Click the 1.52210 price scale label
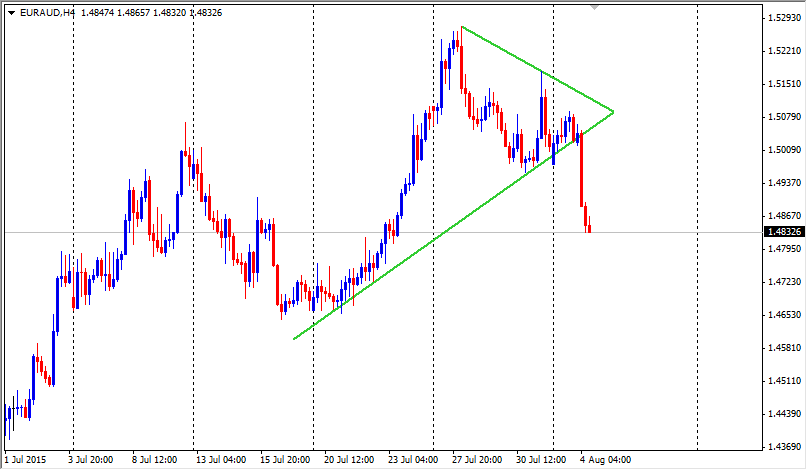This screenshot has height=470, width=807. (784, 50)
